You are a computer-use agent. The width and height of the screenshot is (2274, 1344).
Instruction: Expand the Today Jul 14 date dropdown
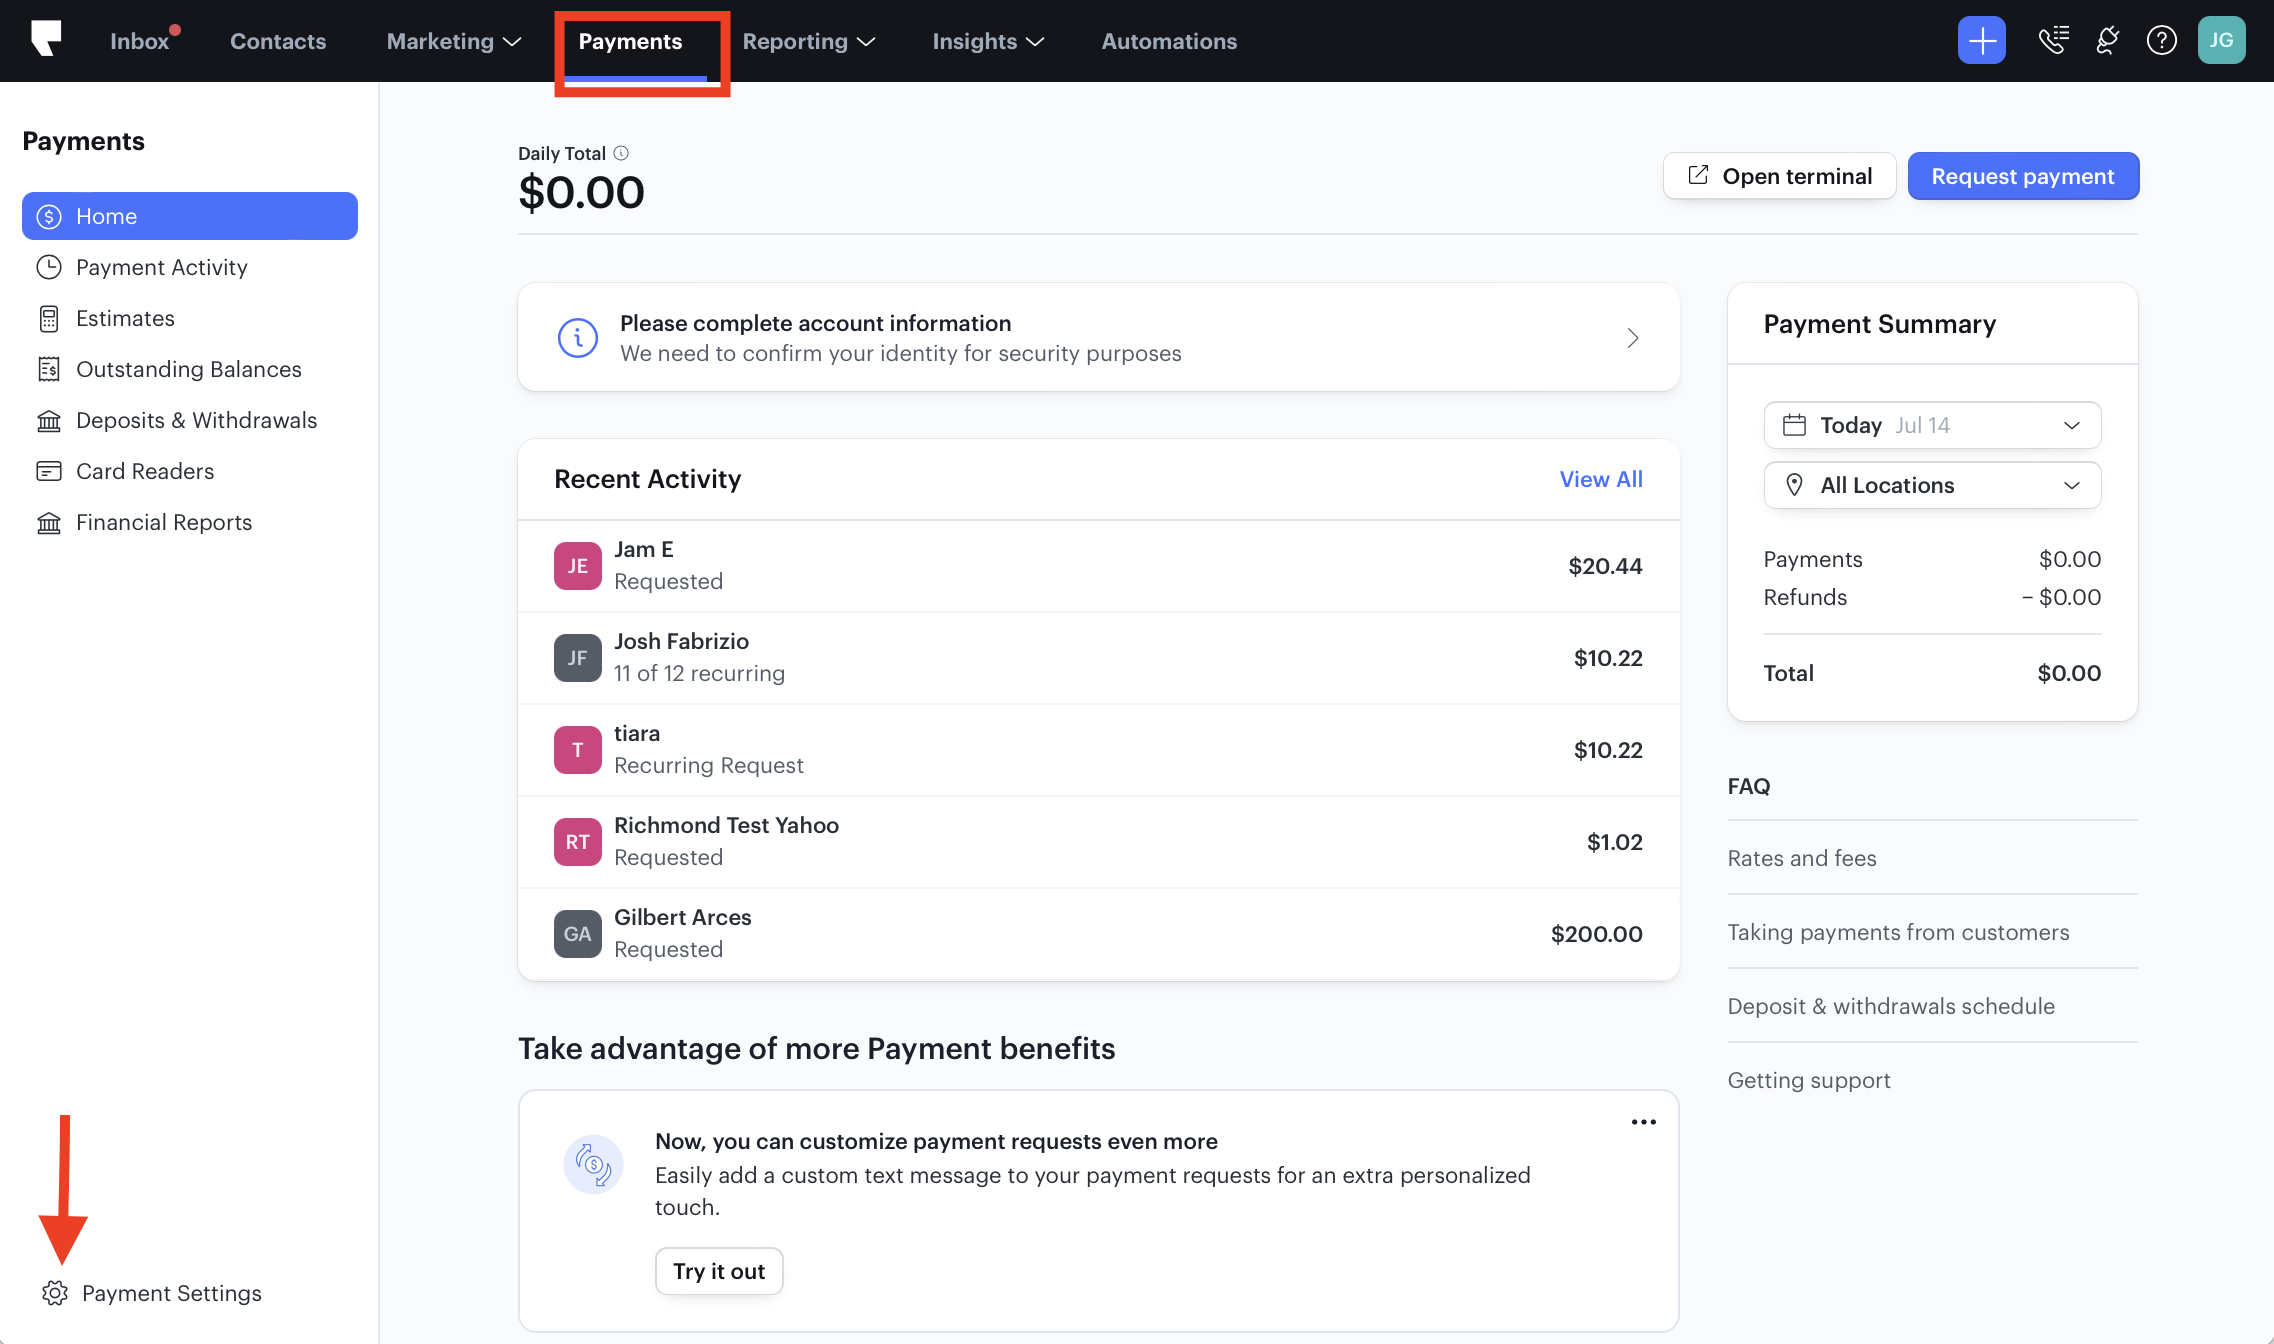tap(1932, 425)
